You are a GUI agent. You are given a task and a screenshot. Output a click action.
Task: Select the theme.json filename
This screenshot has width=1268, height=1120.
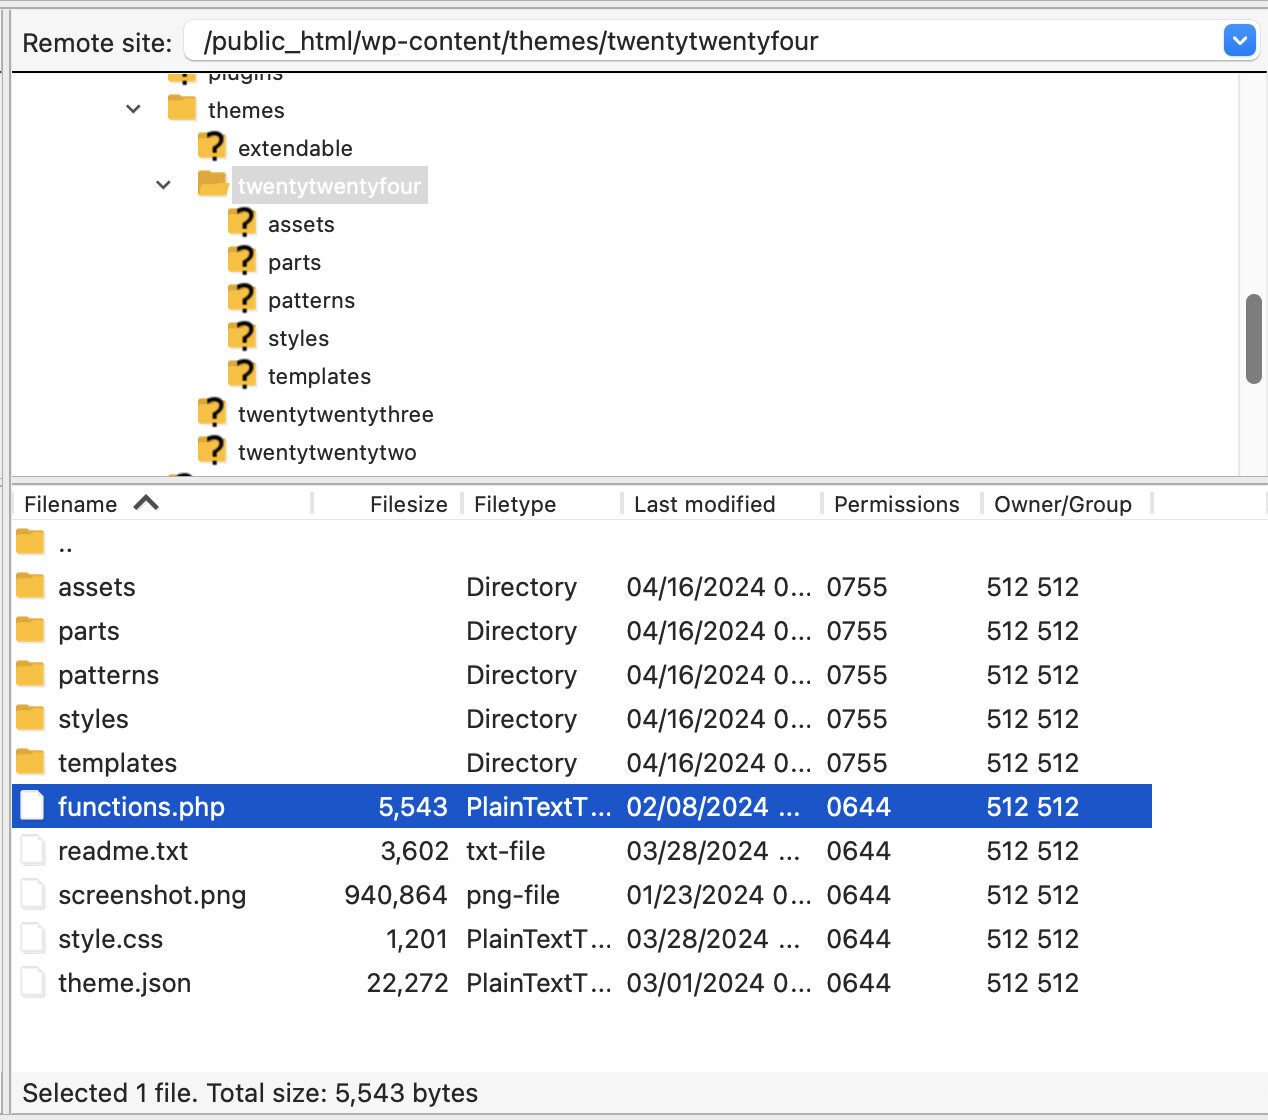pos(124,983)
